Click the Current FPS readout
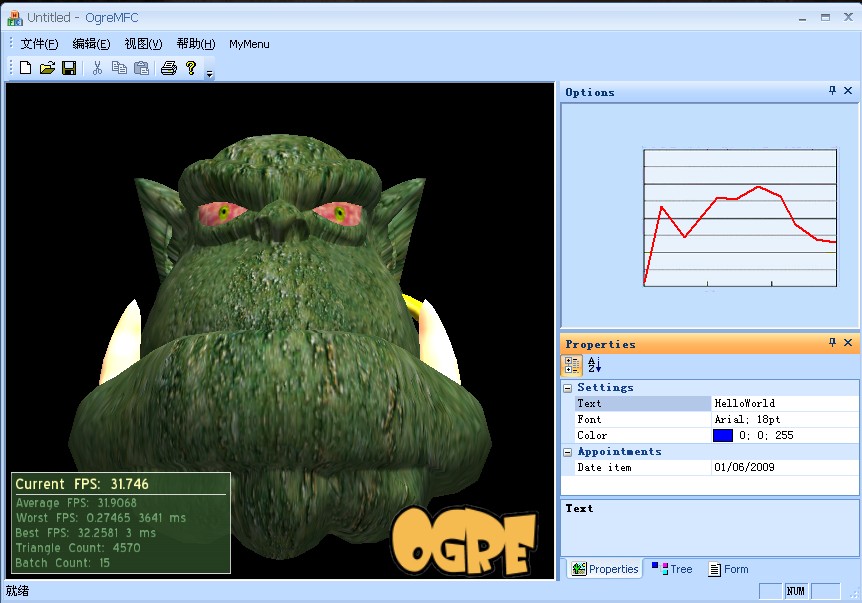This screenshot has width=862, height=603. point(82,484)
